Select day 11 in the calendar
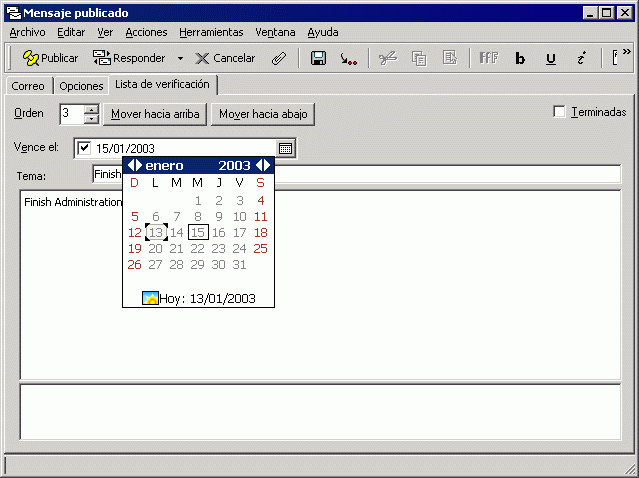Screen dimensions: 639x478 261,216
